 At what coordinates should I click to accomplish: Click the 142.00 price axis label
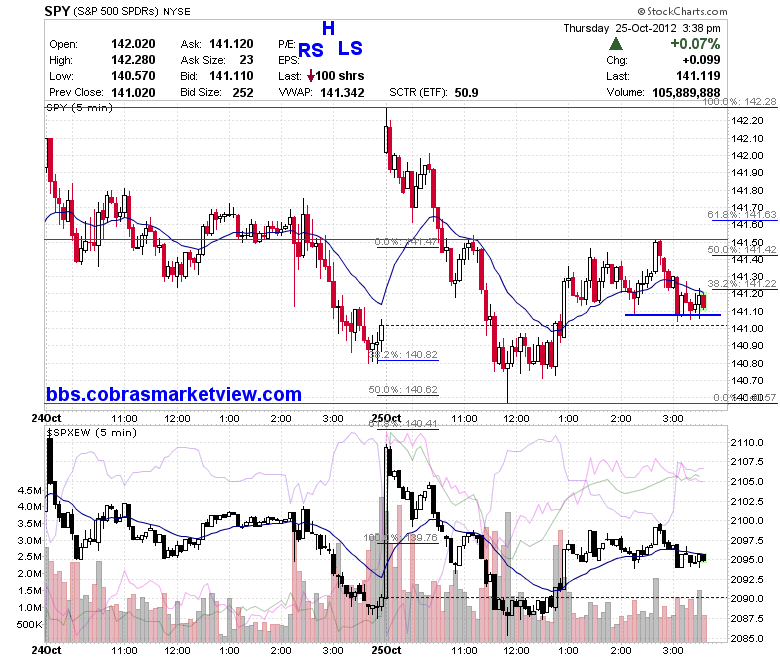click(x=747, y=155)
